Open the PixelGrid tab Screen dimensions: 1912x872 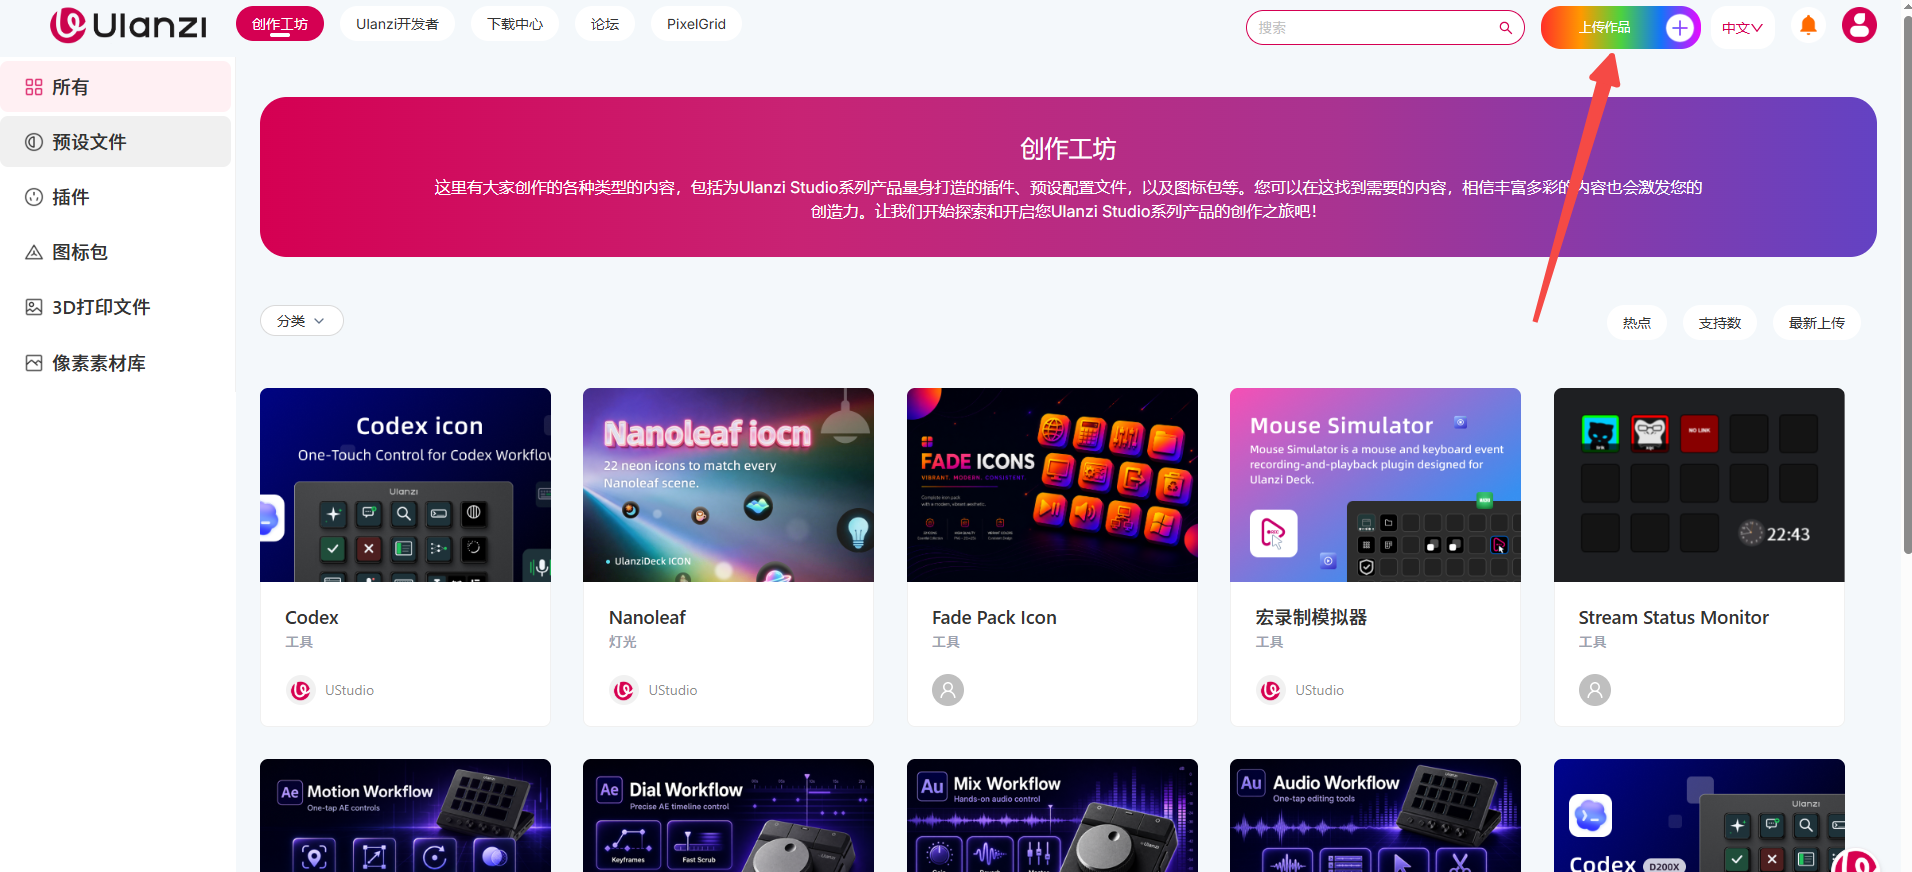(x=696, y=24)
